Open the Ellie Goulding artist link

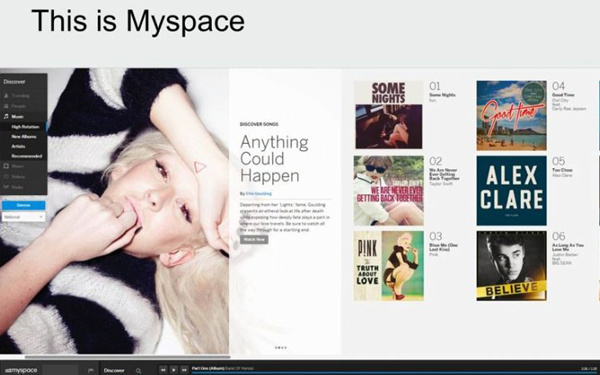[x=259, y=194]
